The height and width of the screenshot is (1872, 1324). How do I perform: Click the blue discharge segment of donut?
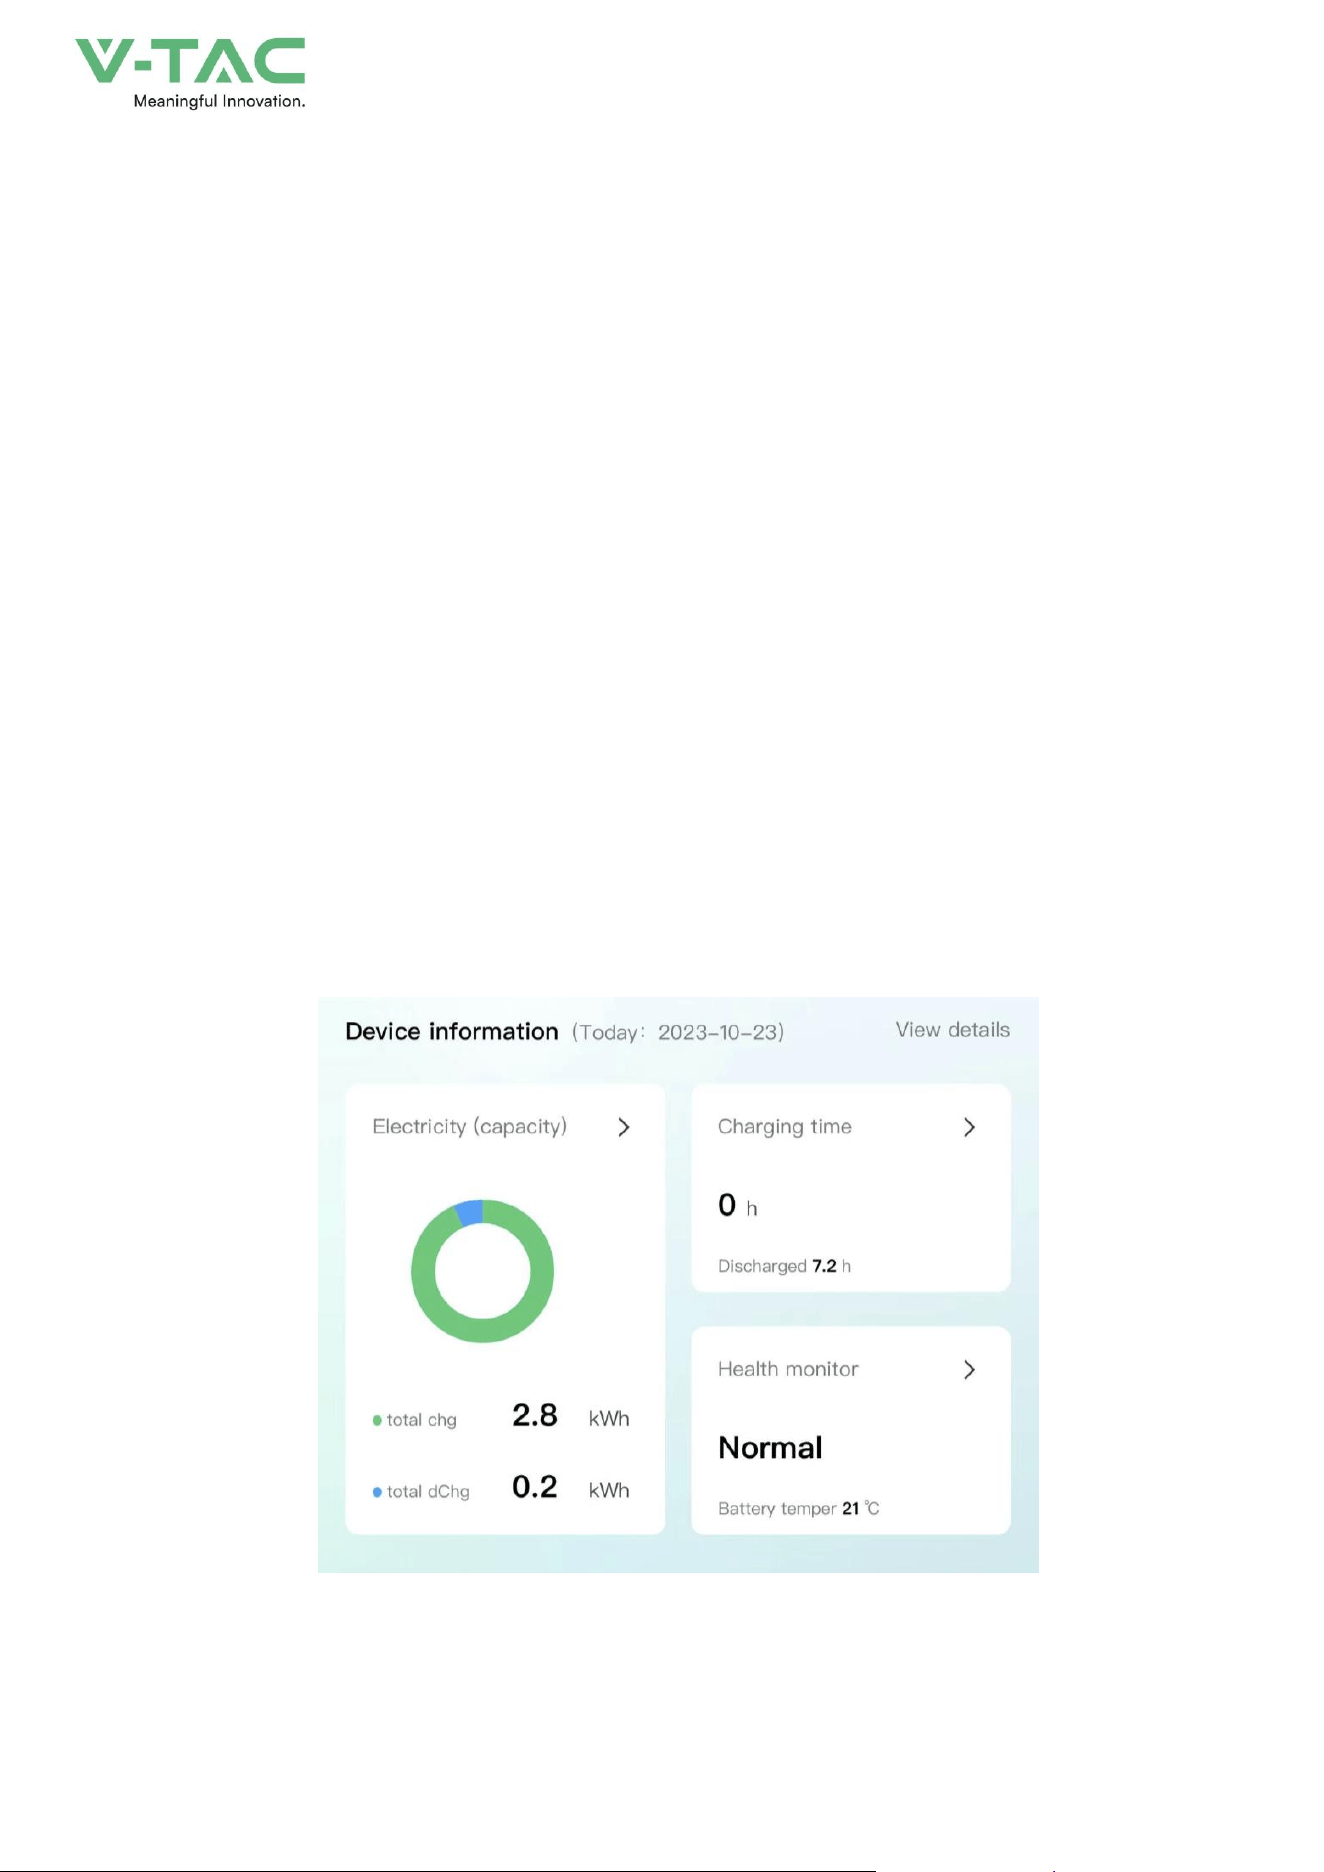point(469,1212)
